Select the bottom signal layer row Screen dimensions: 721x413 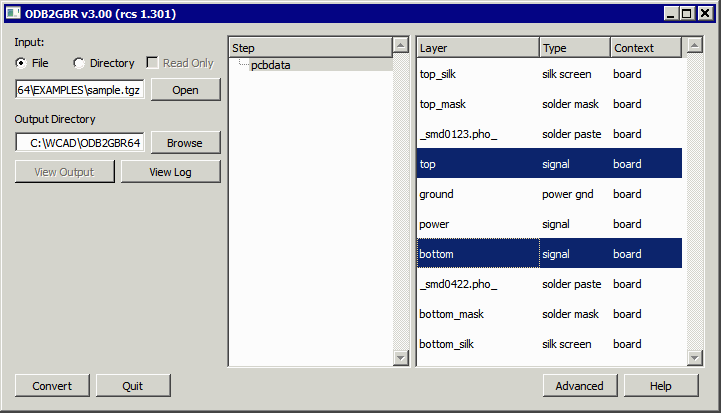[x=549, y=254]
